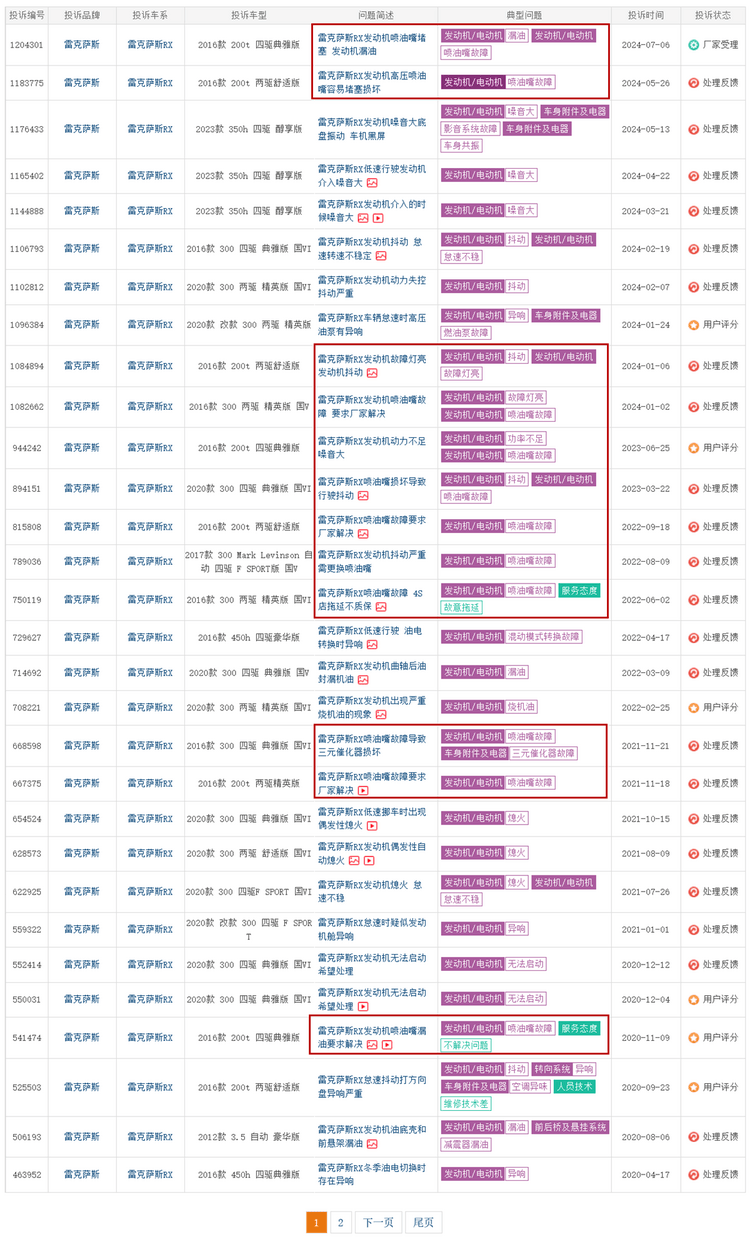This screenshot has height=1237, width=750.
Task: Open complaint about 冬季油电切换时存在异响
Action: 371,1174
